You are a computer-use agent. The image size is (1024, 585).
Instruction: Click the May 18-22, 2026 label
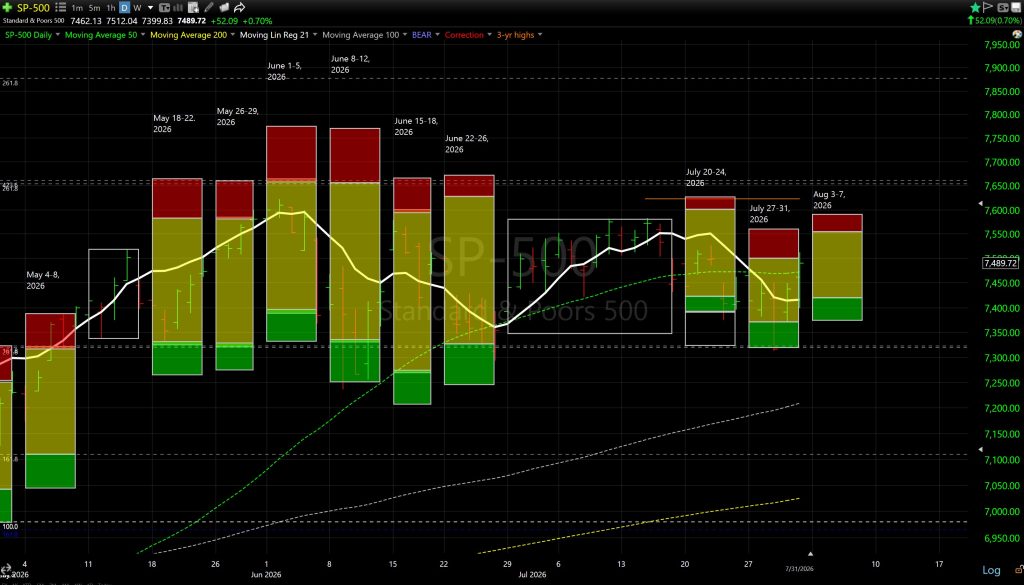(174, 123)
